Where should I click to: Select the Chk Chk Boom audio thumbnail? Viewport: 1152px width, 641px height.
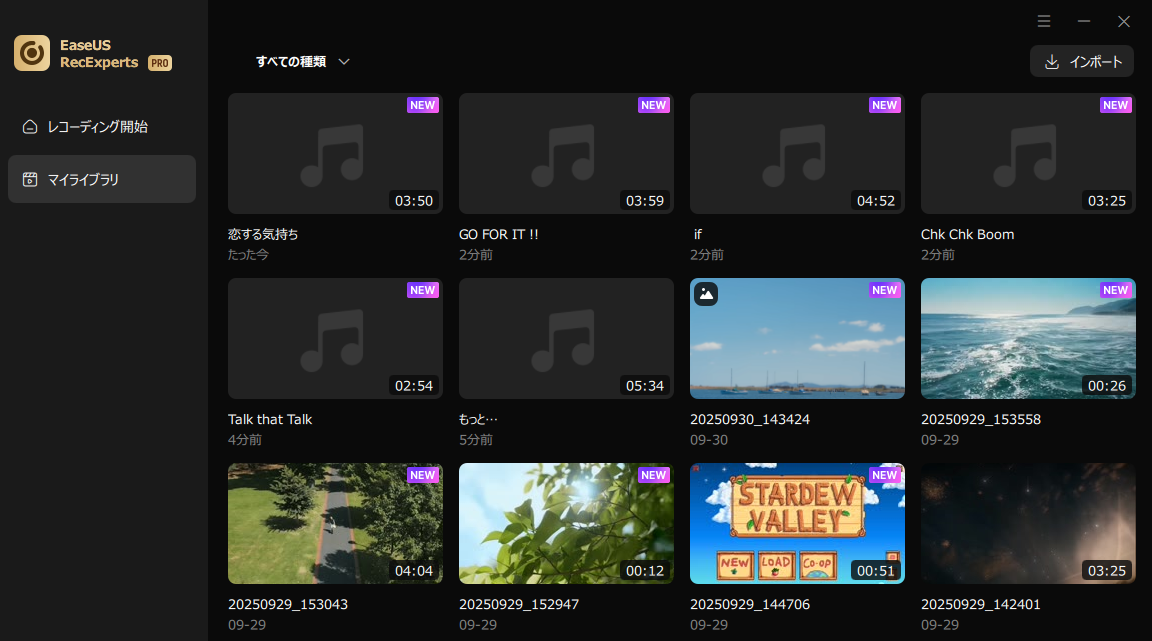coord(1028,153)
